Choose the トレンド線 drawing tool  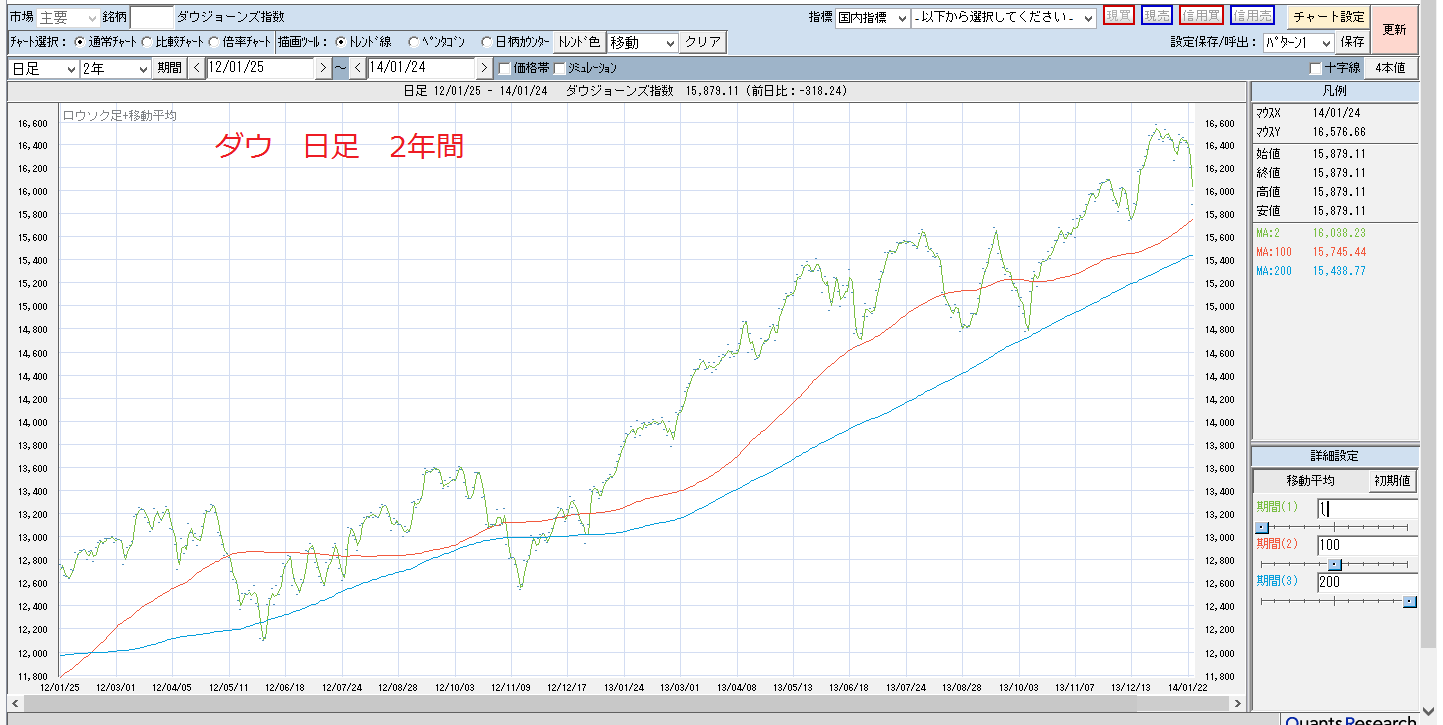pyautogui.click(x=341, y=43)
